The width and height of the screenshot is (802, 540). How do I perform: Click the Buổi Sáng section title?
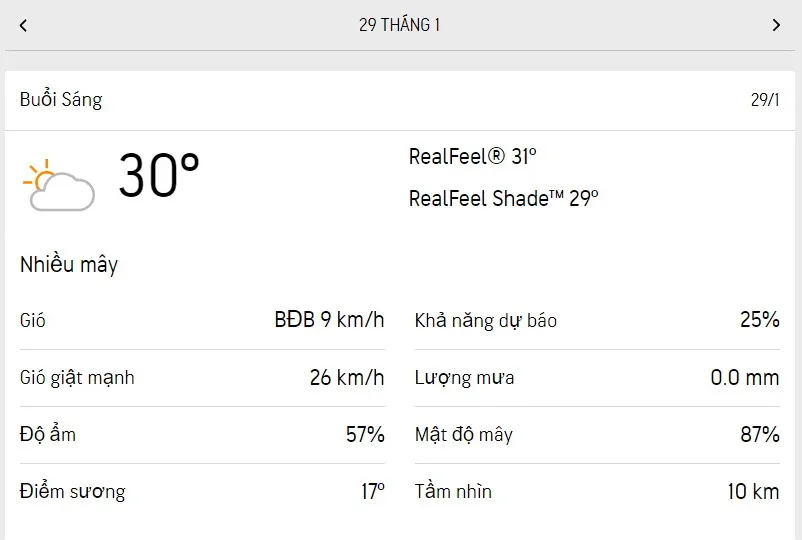61,100
